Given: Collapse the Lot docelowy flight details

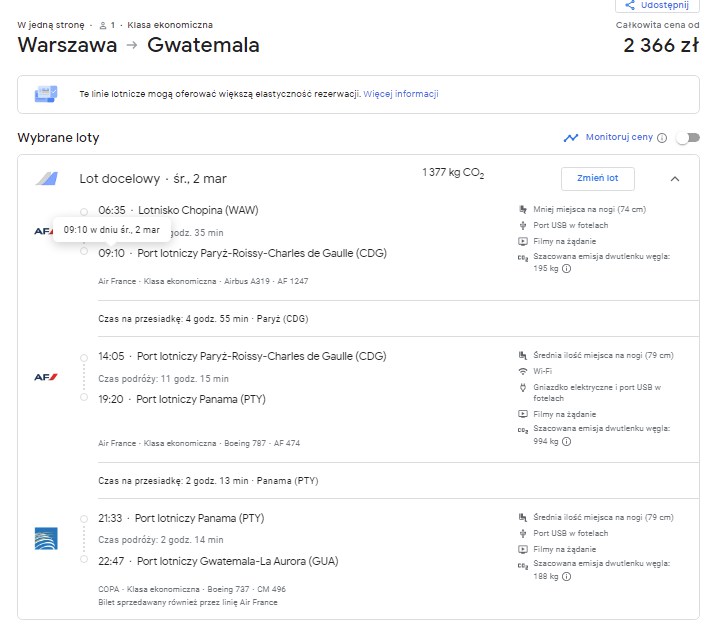Looking at the screenshot, I should pyautogui.click(x=675, y=179).
